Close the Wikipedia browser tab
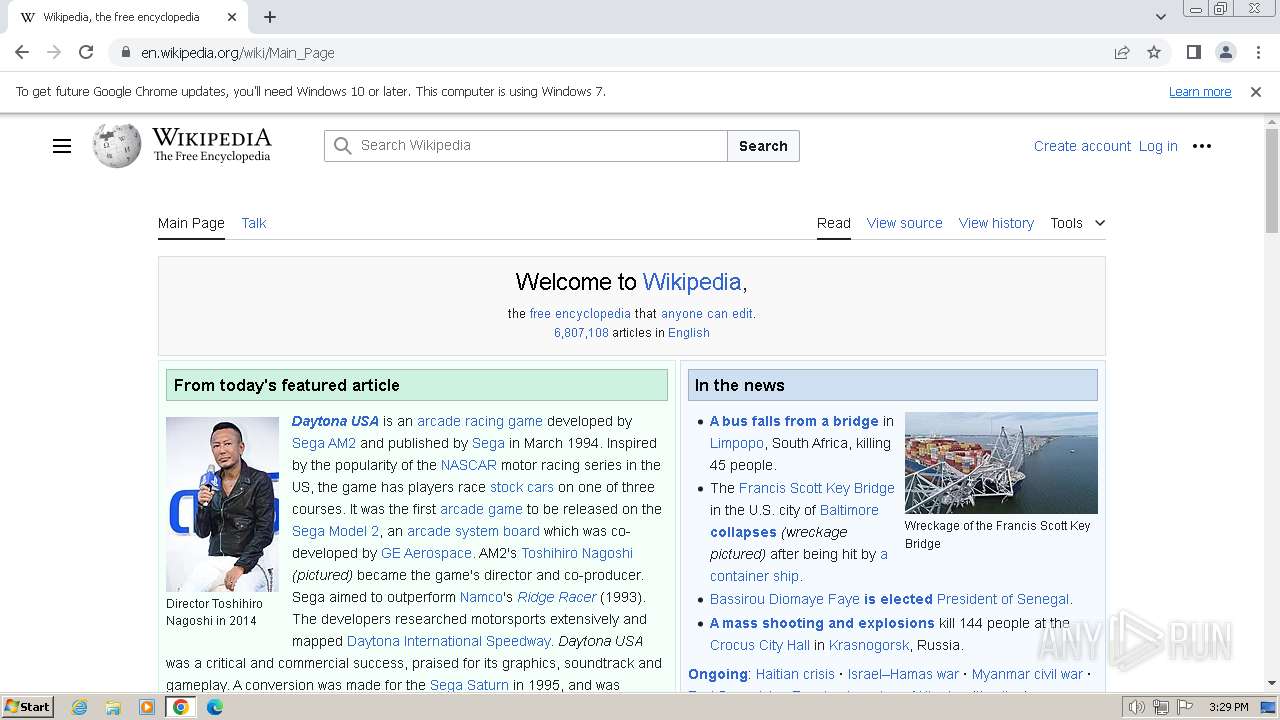 click(x=232, y=17)
